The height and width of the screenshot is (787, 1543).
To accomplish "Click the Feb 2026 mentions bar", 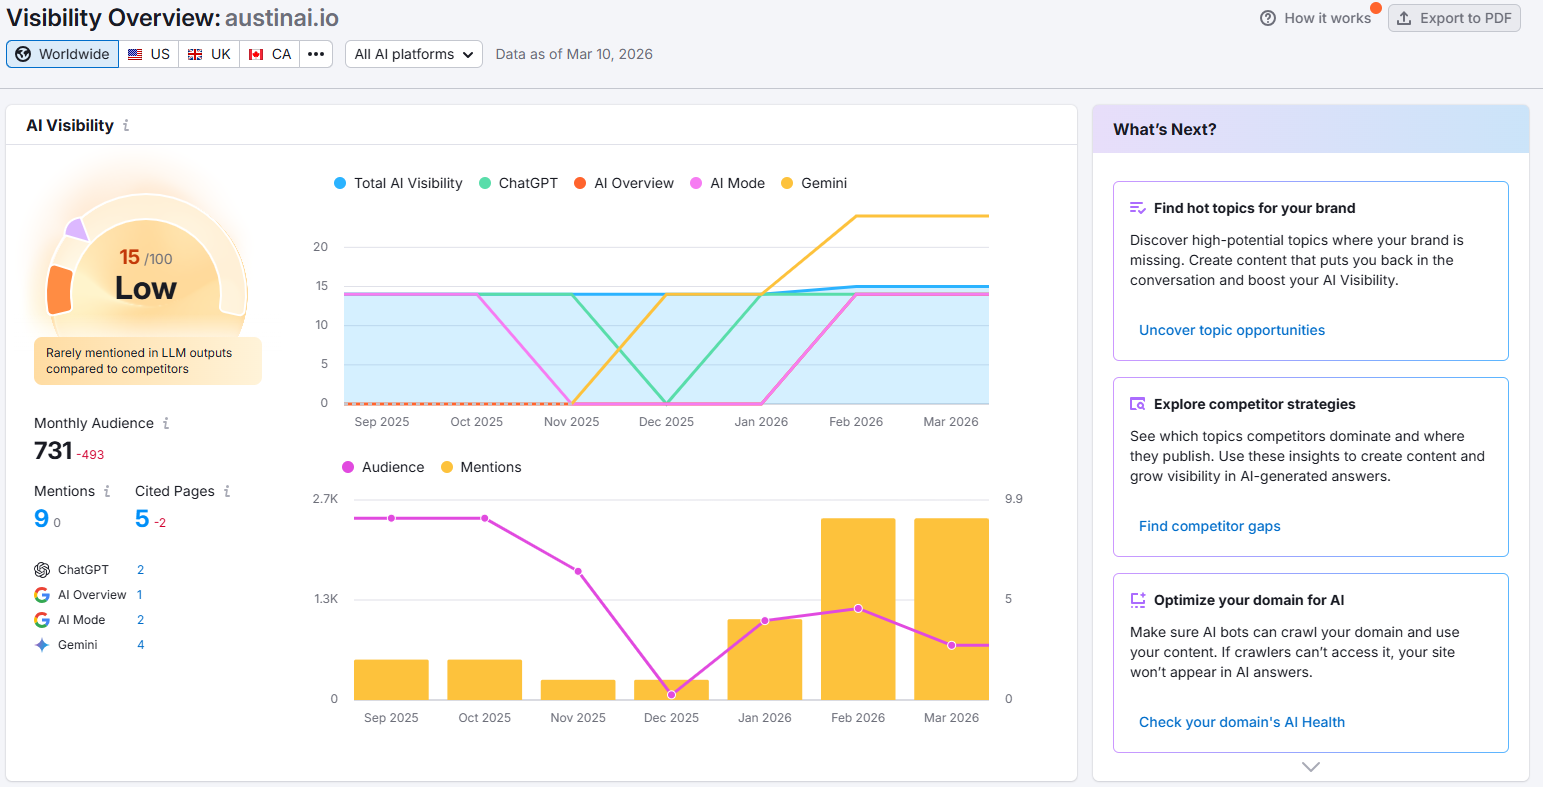I will pos(858,609).
